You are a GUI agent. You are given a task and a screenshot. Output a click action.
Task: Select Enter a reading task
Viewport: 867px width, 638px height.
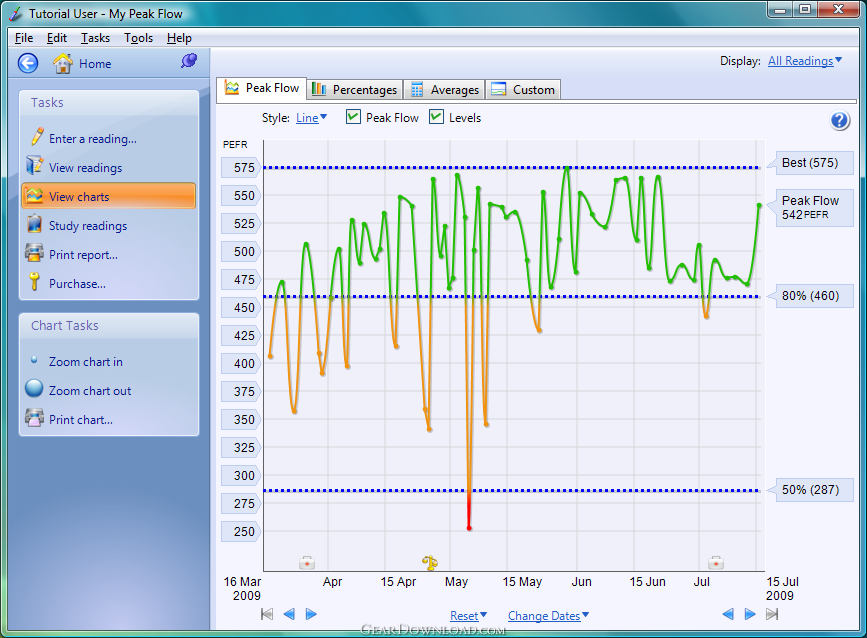pos(92,139)
